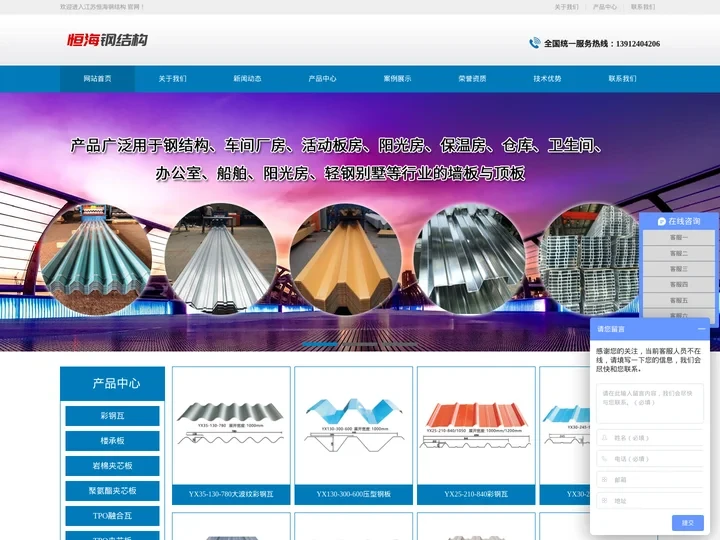Click the 恒海钢结构 site logo
This screenshot has width=720, height=540.
(x=107, y=40)
